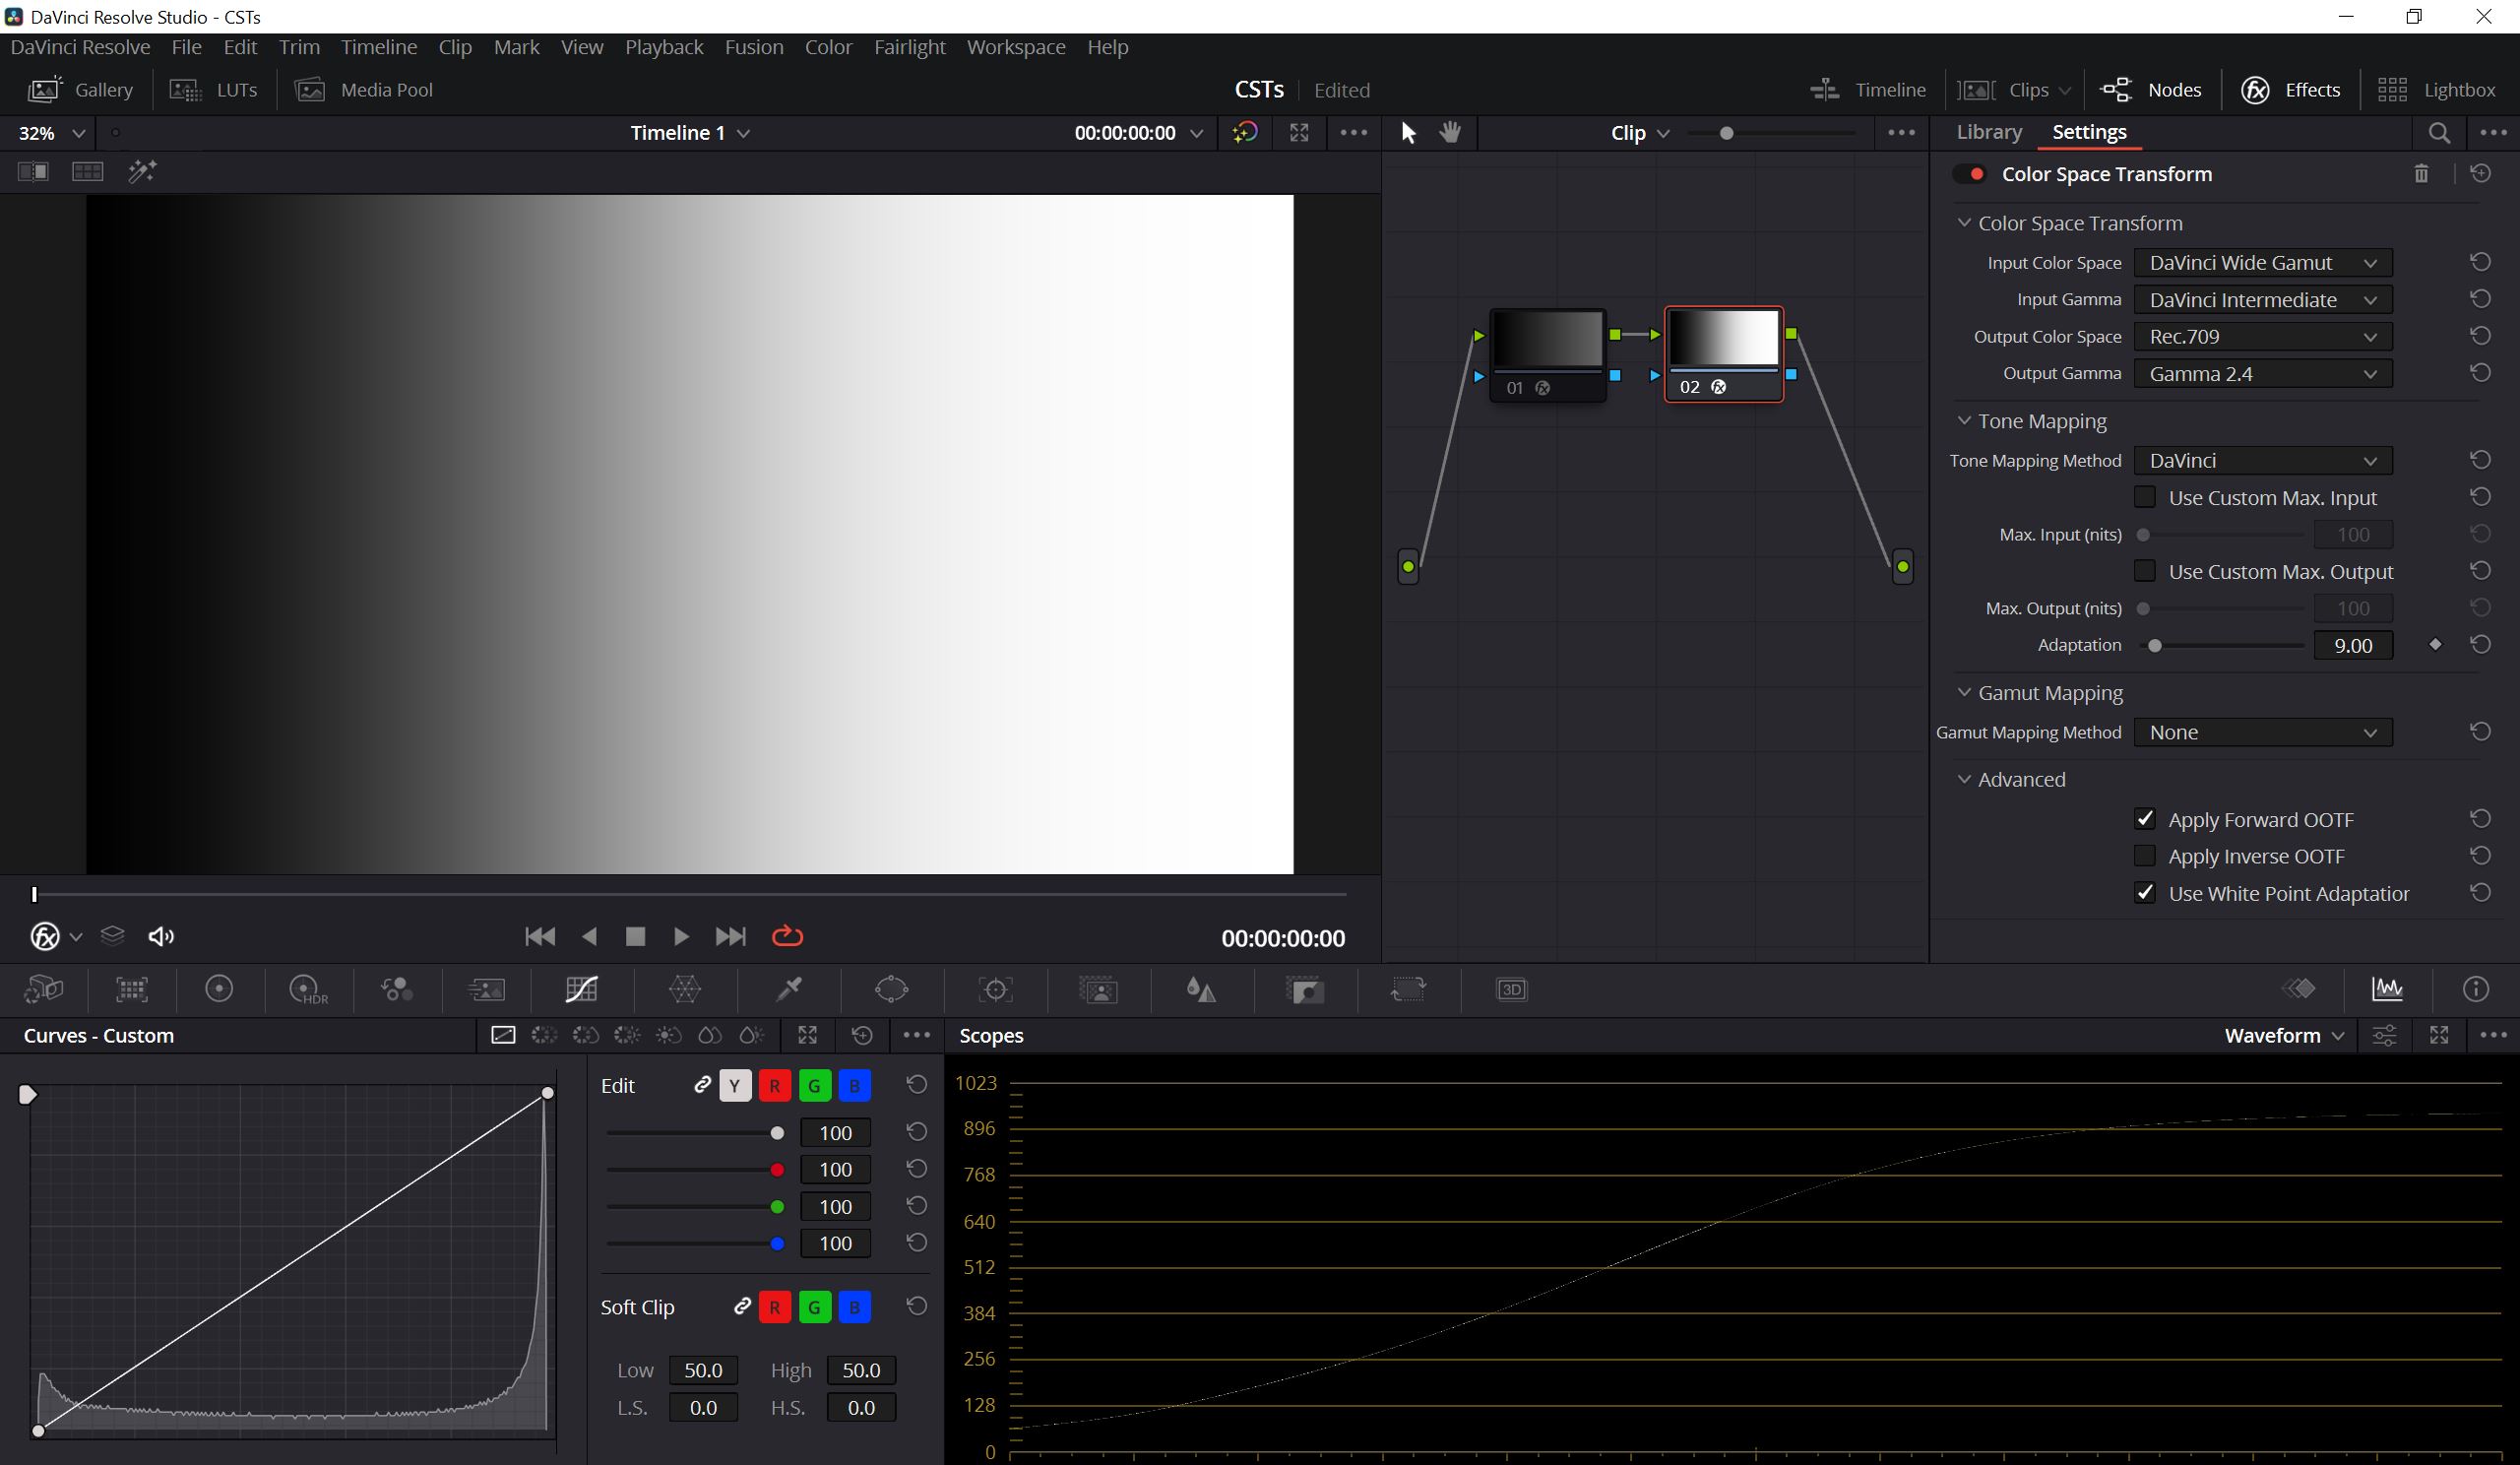Open the RGB Mixer palette
2520x1465 pixels.
(x=396, y=989)
